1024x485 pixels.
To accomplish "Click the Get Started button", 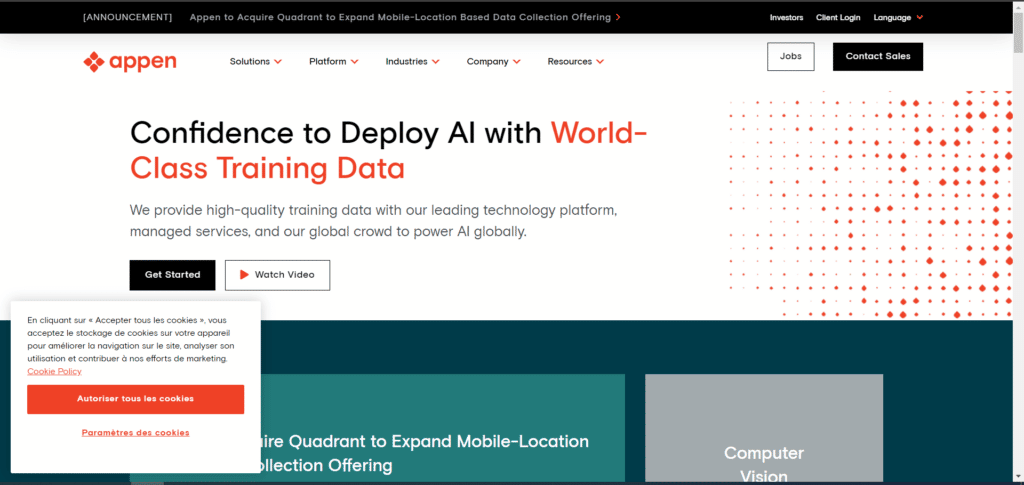I will tap(172, 275).
